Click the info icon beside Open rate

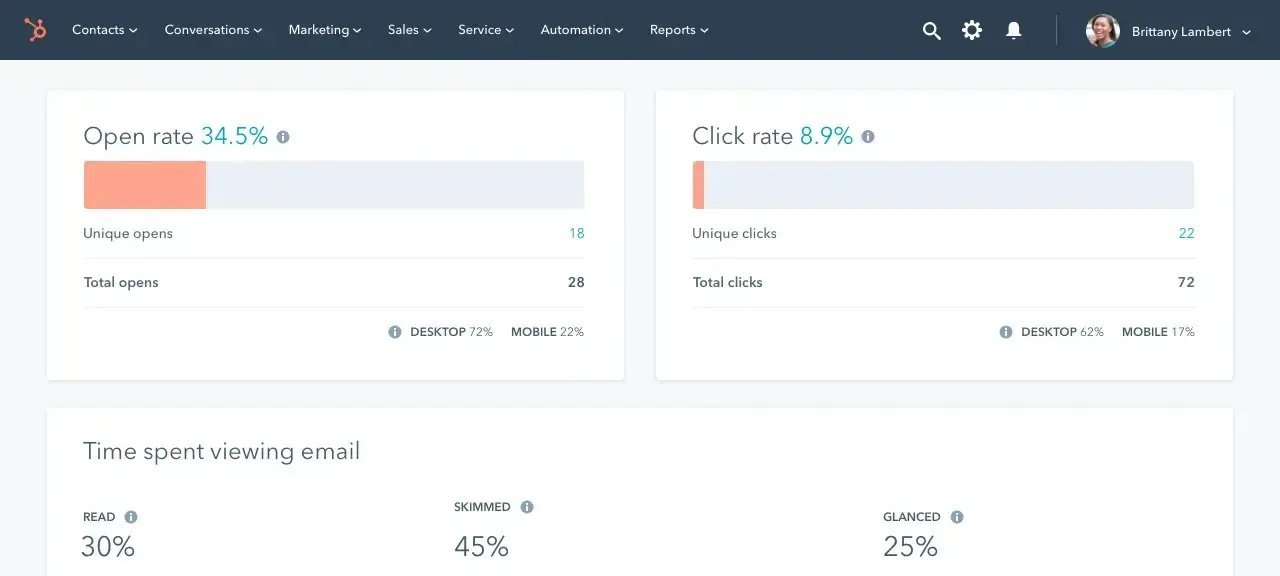283,136
